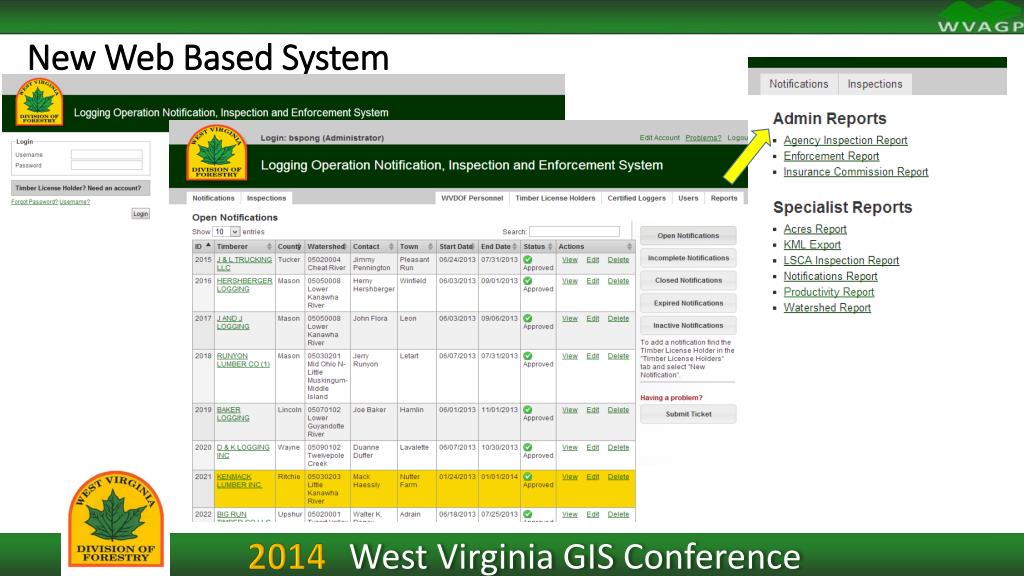Click the Closed Notifications button
The width and height of the screenshot is (1024, 576).
click(x=688, y=280)
